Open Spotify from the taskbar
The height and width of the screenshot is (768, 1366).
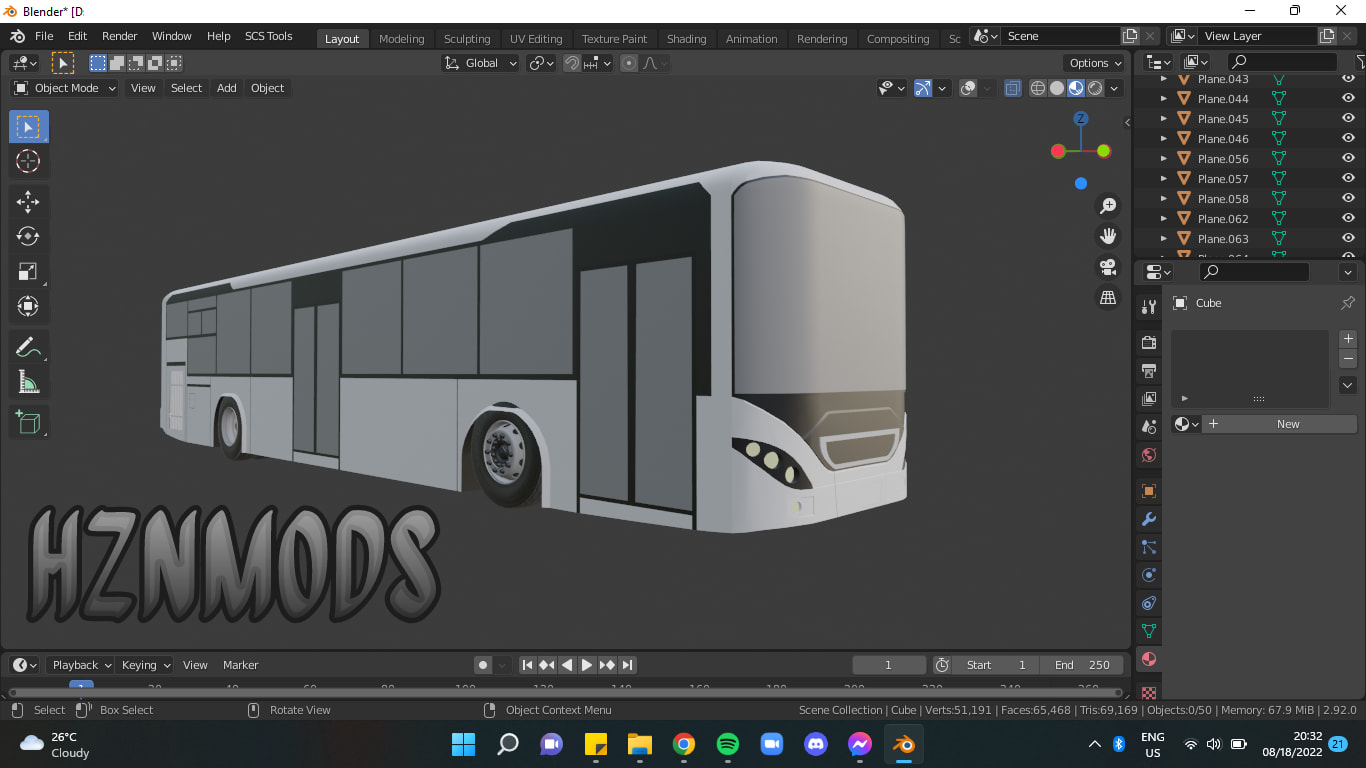coord(728,744)
